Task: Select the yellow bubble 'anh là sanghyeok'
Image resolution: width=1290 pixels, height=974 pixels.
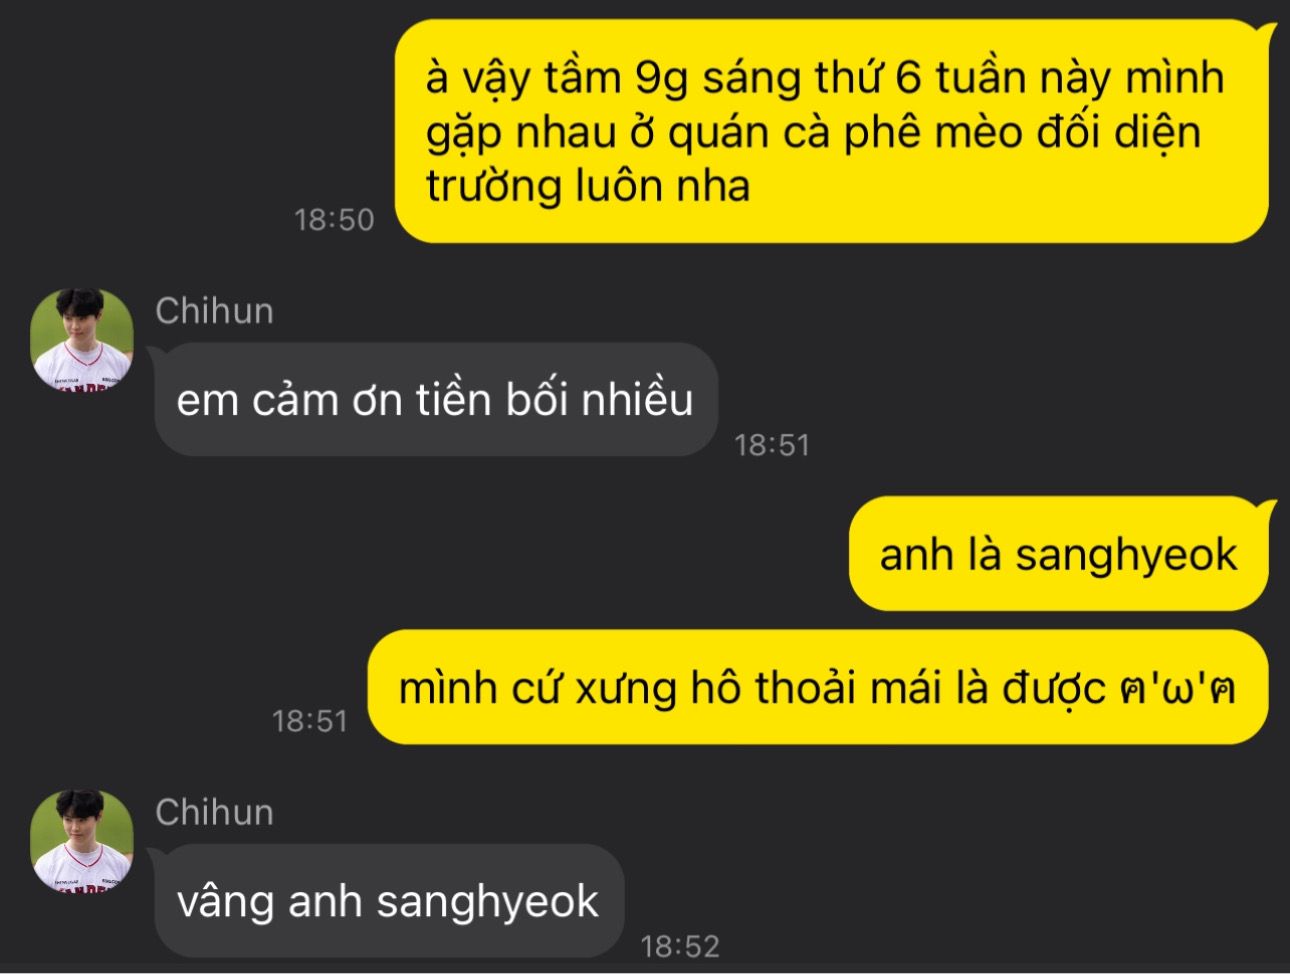Action: pos(1060,554)
